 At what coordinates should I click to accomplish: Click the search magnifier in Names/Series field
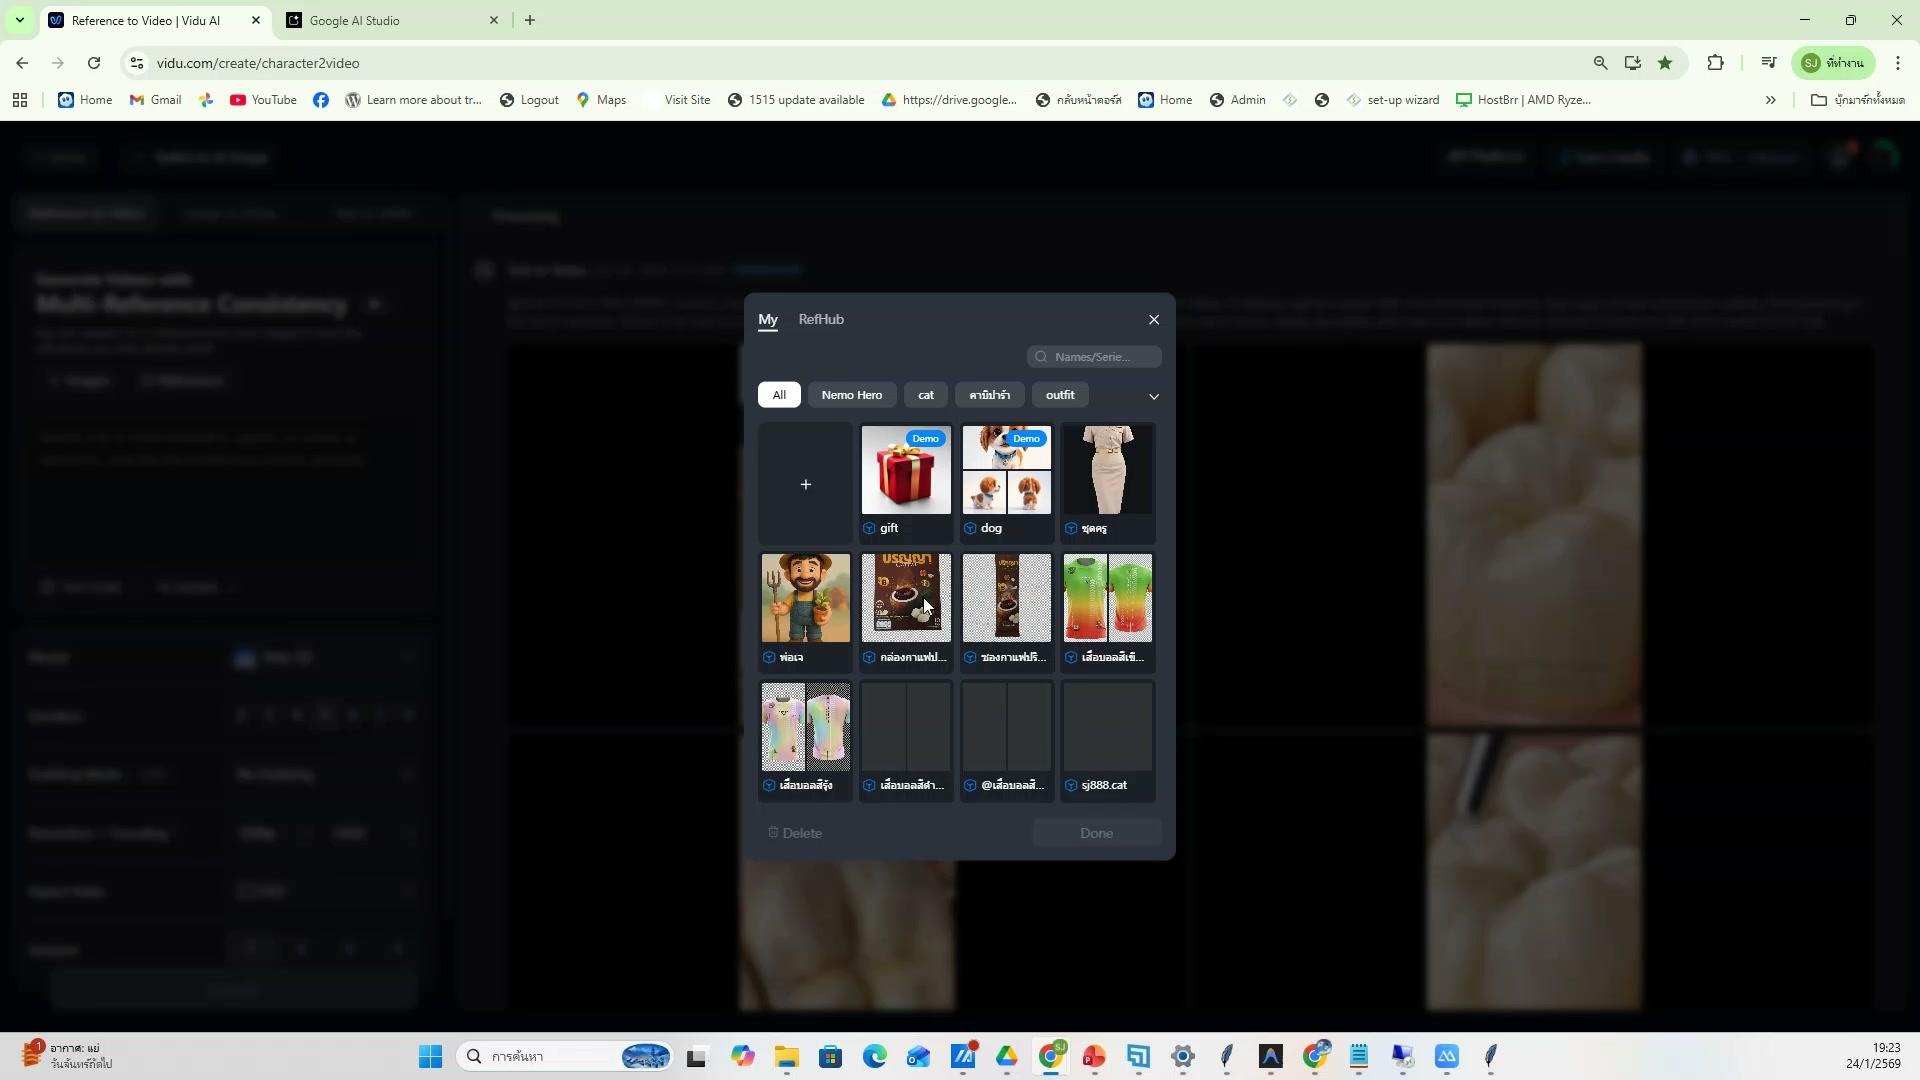pyautogui.click(x=1041, y=357)
